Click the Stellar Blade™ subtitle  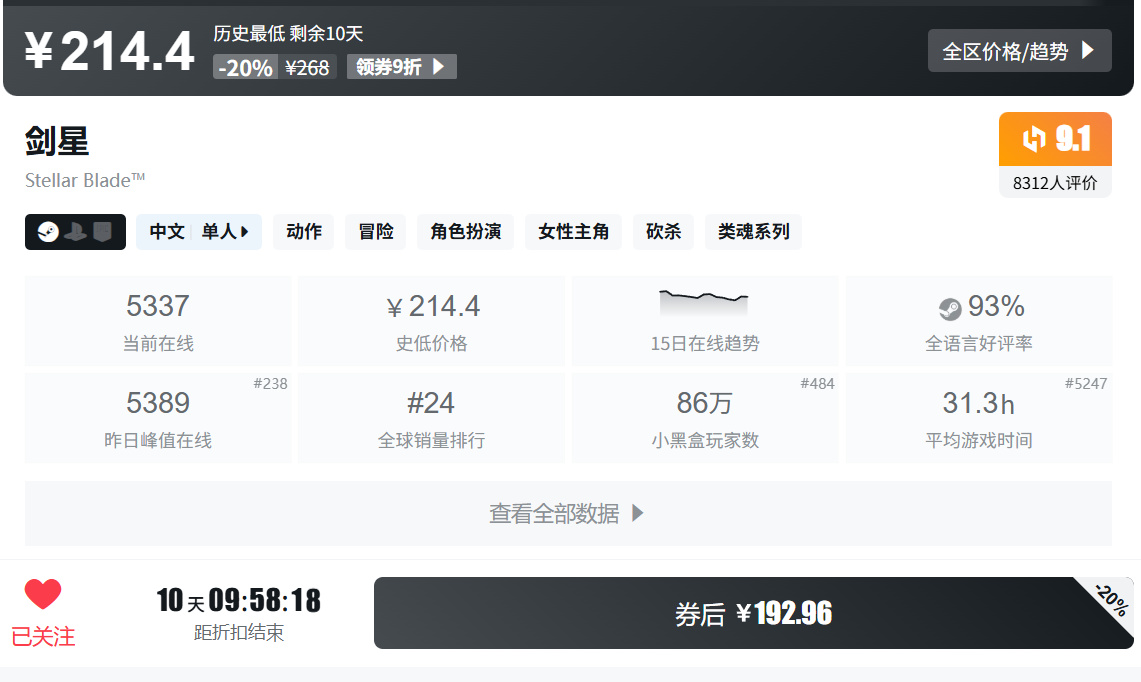pyautogui.click(x=85, y=181)
